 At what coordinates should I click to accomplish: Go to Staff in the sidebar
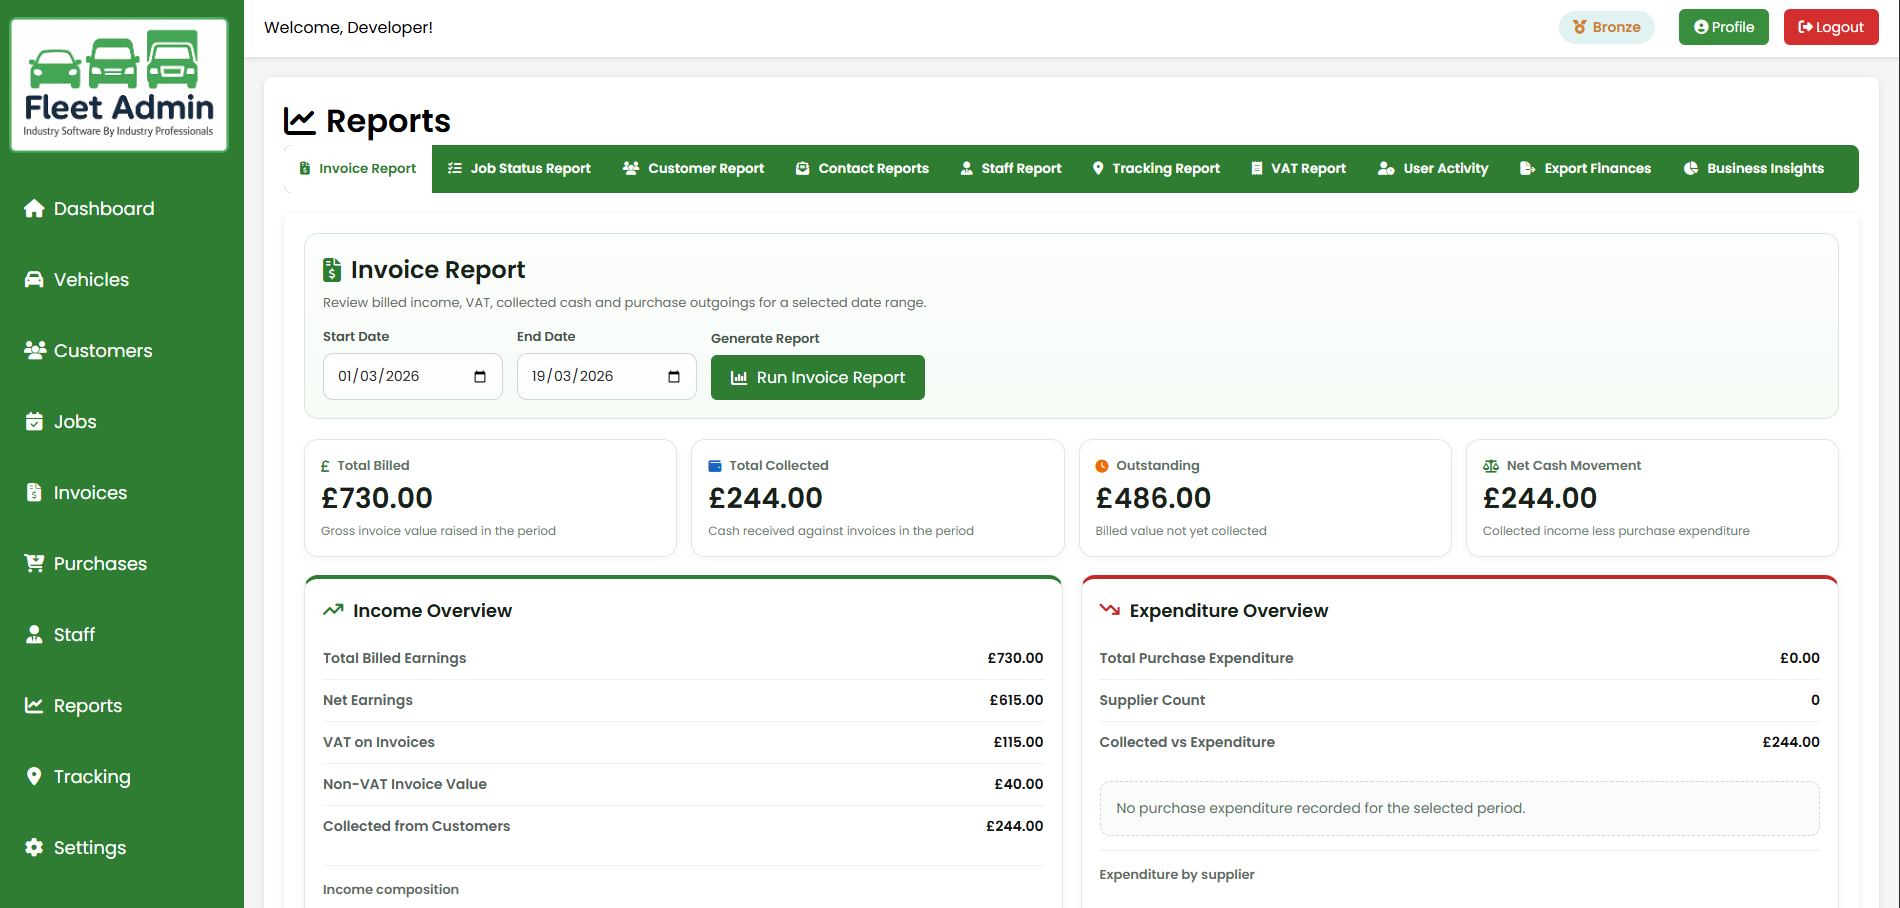tap(74, 634)
